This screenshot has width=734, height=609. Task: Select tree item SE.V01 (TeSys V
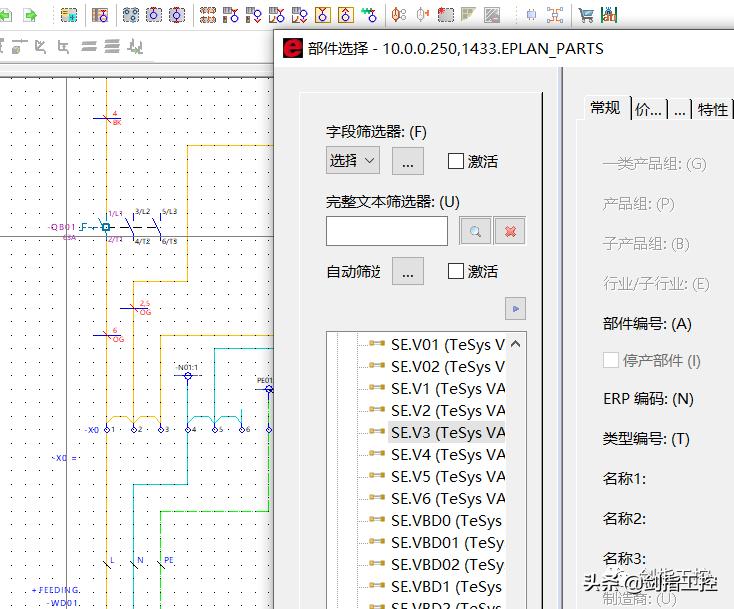tap(448, 345)
